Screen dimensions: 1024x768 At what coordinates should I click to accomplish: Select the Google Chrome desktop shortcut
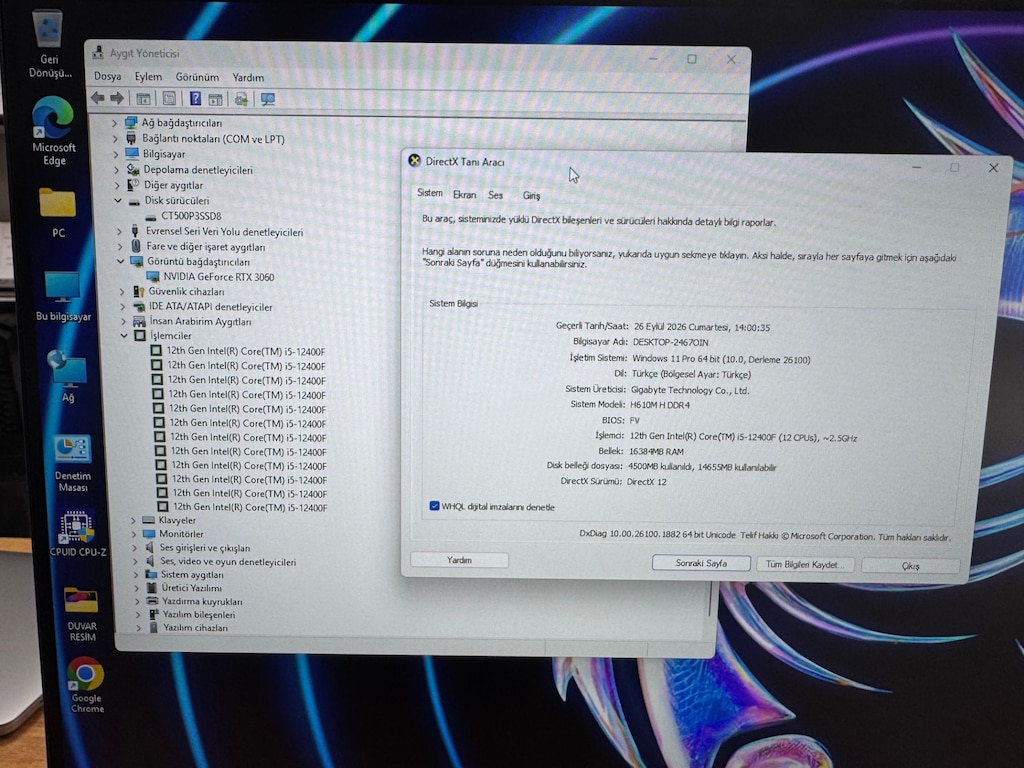point(86,684)
